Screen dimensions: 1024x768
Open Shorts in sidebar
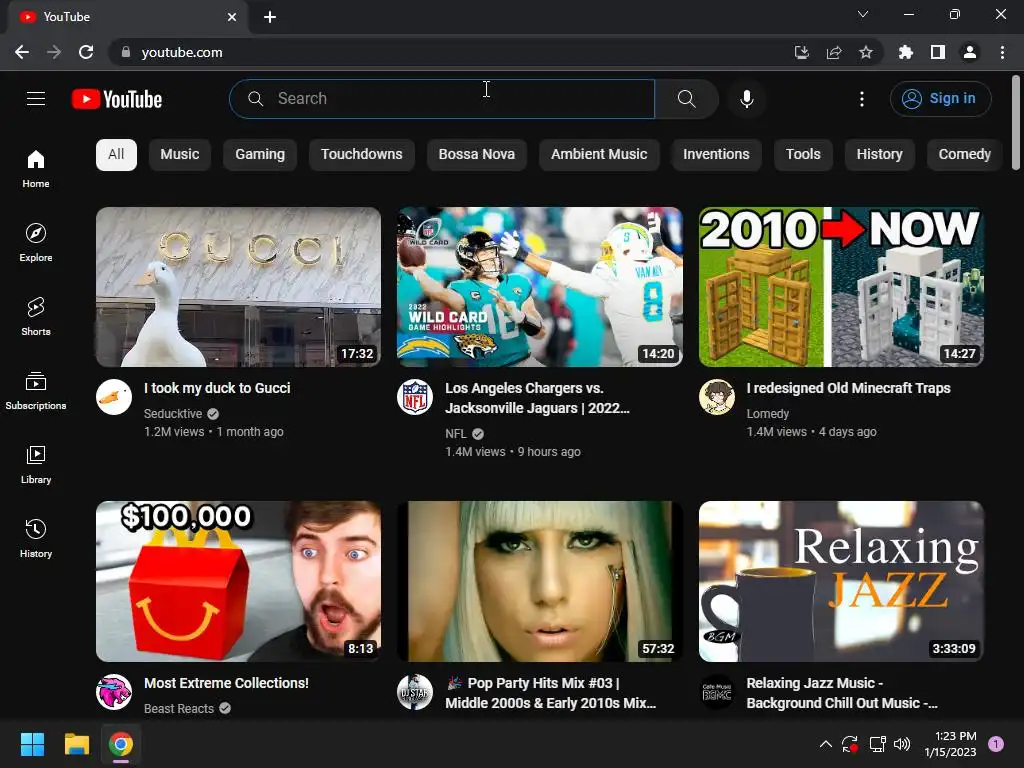tap(36, 316)
